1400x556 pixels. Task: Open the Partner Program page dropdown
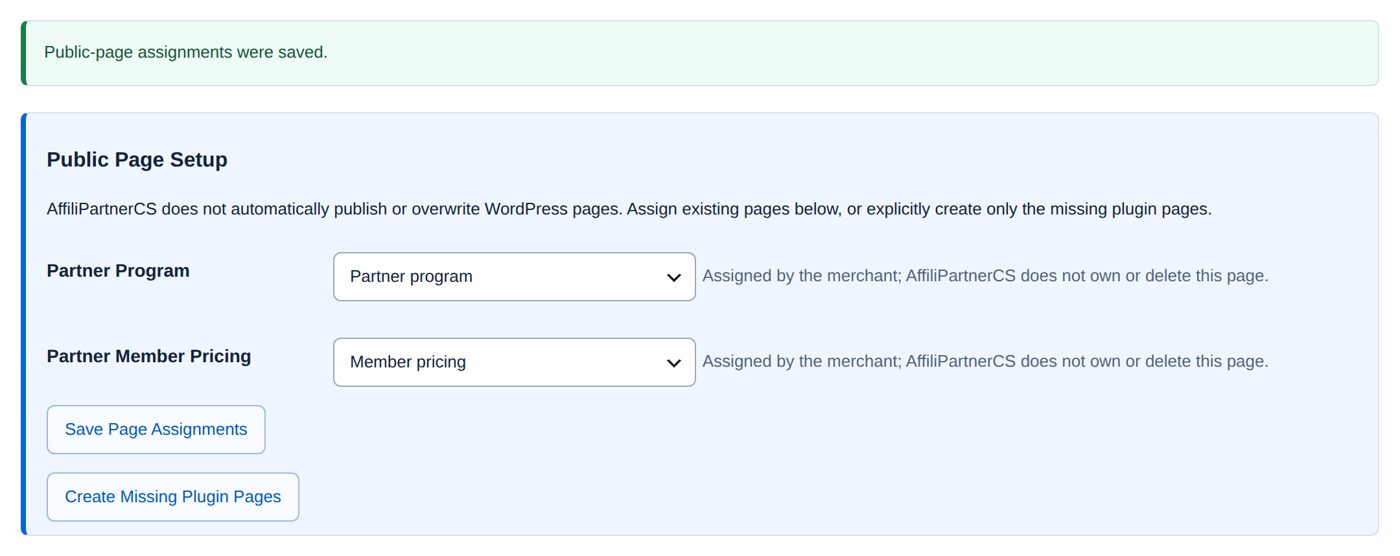[514, 276]
